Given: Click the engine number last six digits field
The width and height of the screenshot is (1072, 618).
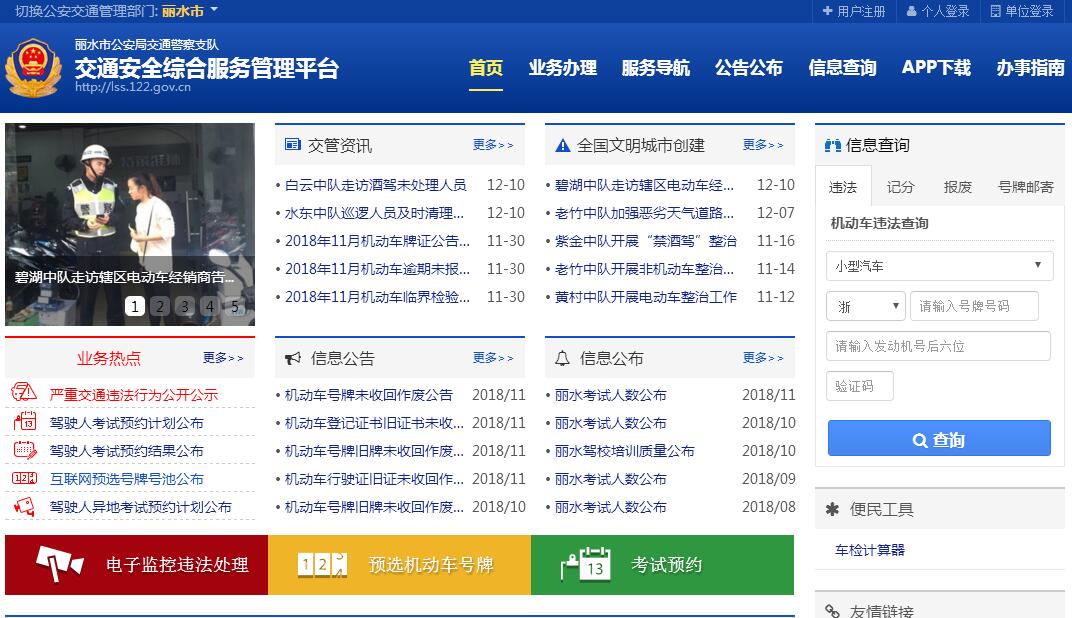Looking at the screenshot, I should [938, 346].
